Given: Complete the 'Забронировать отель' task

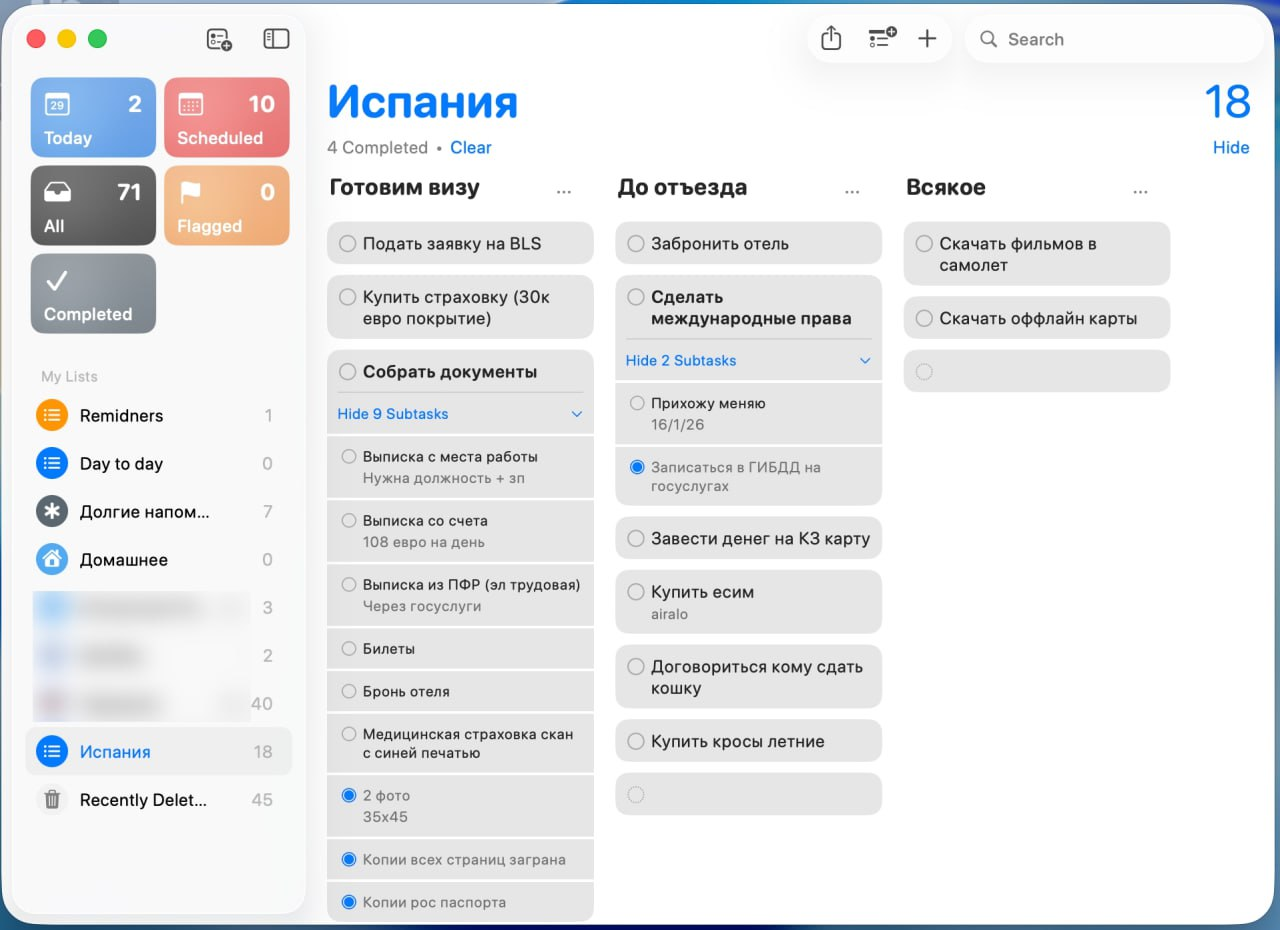Looking at the screenshot, I should [636, 243].
